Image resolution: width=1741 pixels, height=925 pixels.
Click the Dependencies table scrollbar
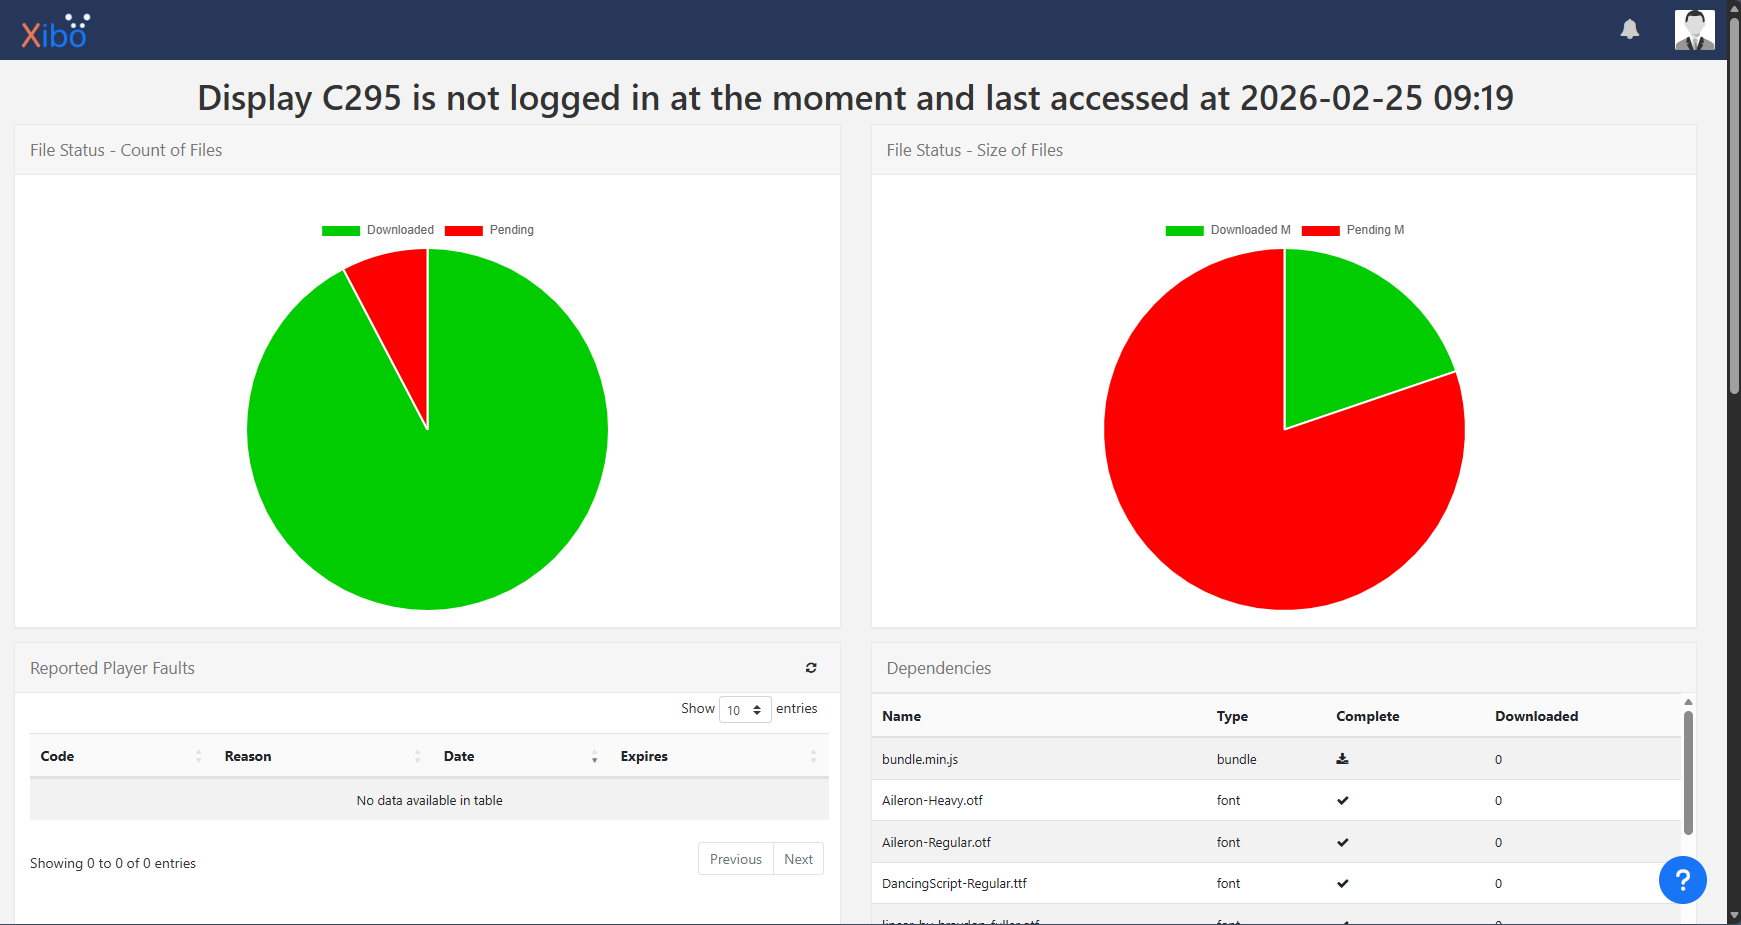[1688, 770]
